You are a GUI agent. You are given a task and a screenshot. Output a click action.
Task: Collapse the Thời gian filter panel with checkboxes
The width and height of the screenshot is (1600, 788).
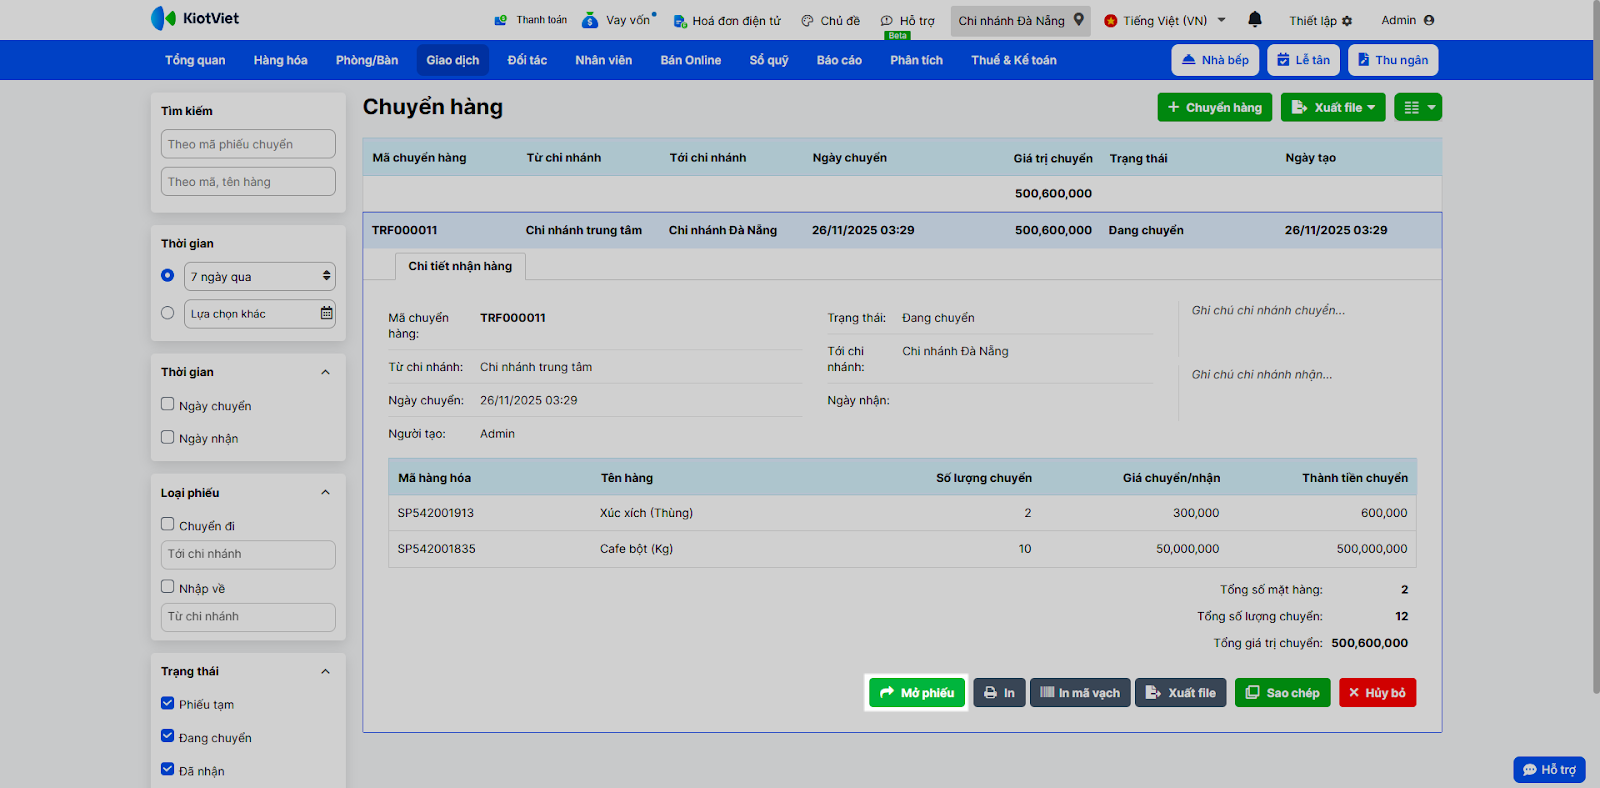coord(325,372)
